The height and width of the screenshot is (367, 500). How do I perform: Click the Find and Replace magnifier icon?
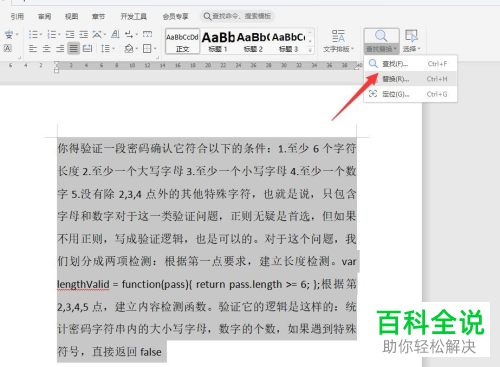click(x=381, y=36)
